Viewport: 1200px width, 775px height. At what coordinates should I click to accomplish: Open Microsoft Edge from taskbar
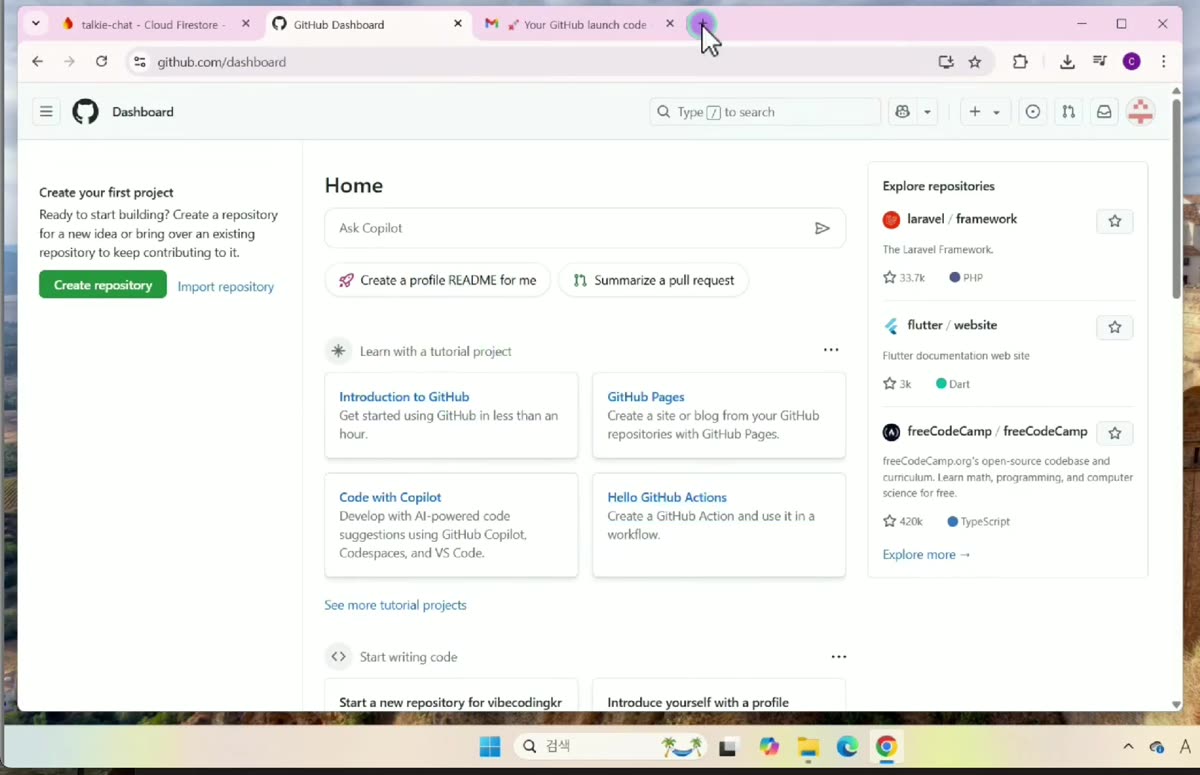click(847, 747)
